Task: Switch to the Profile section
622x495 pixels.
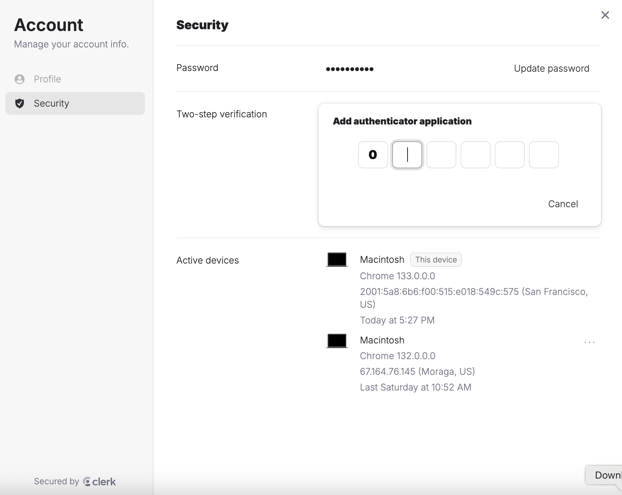Action: (47, 79)
